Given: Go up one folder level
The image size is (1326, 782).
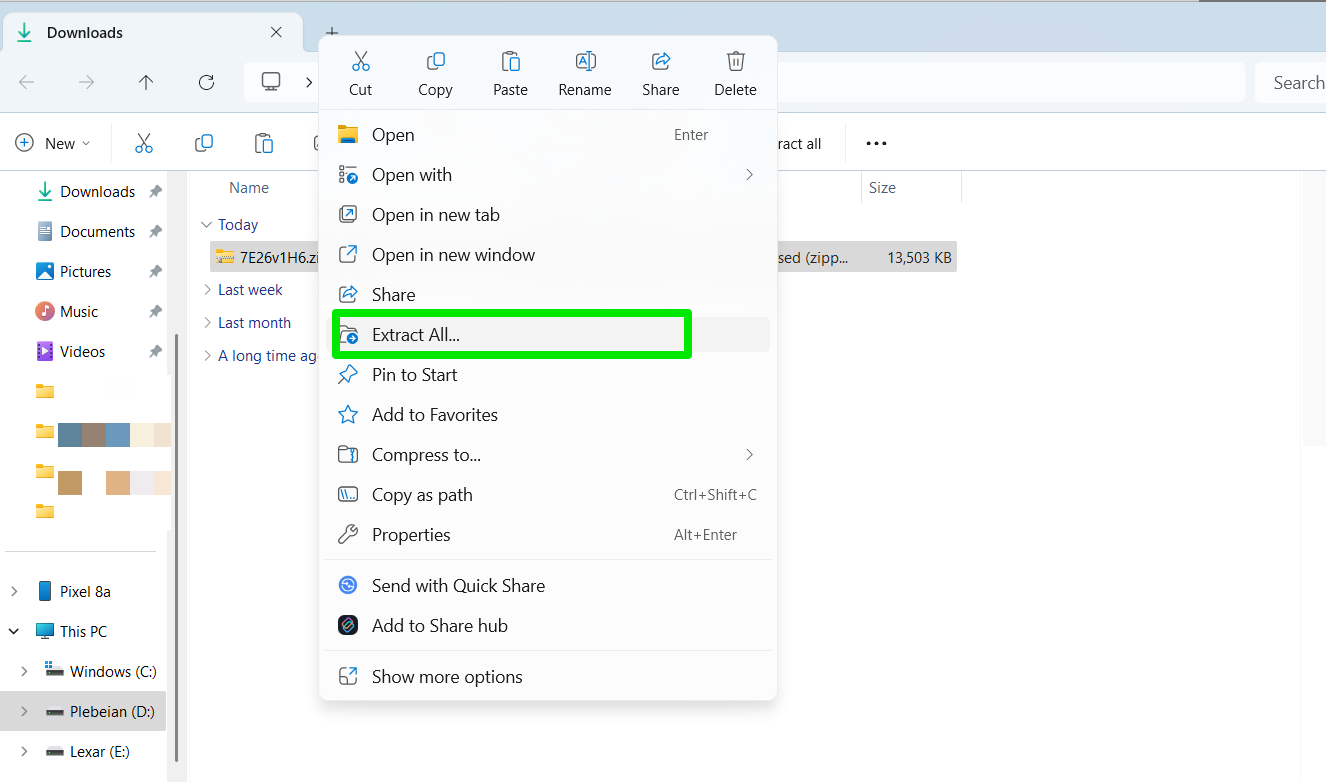Looking at the screenshot, I should point(146,82).
